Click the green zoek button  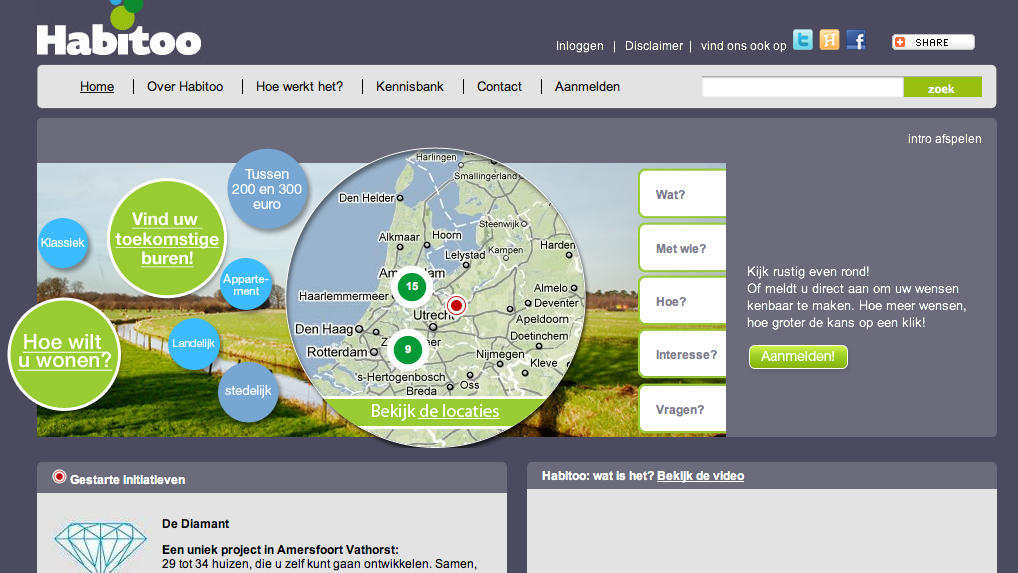coord(942,87)
